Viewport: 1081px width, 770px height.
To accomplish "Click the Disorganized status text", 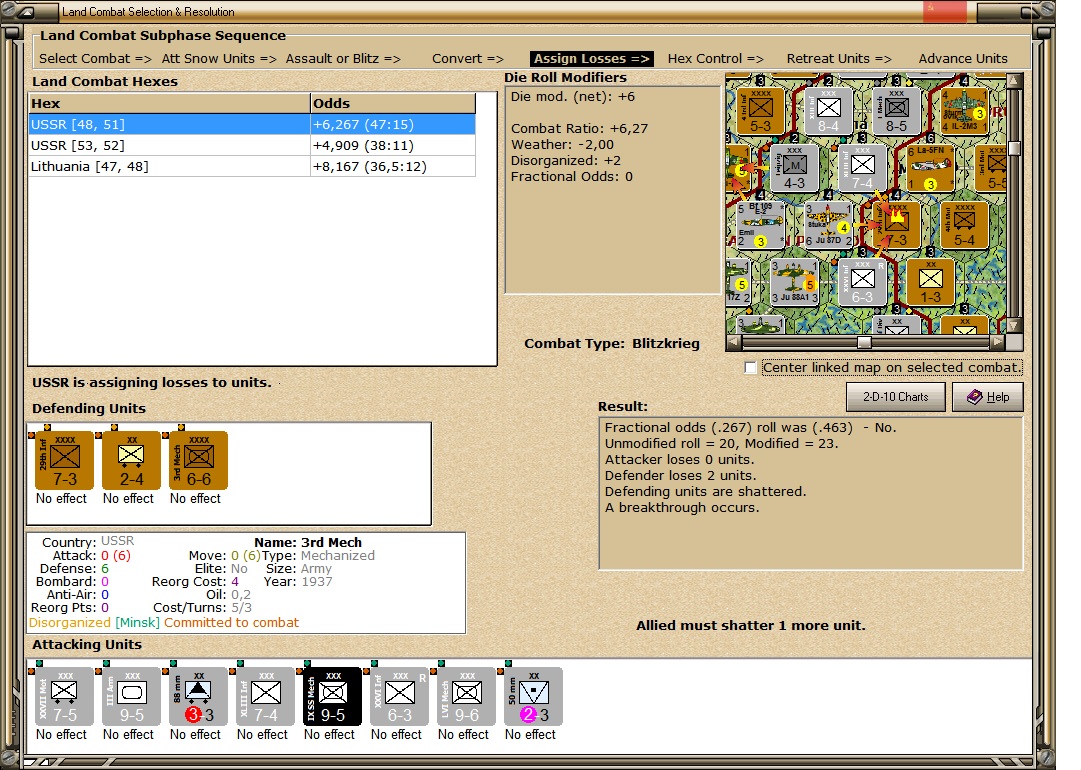I will [x=70, y=622].
